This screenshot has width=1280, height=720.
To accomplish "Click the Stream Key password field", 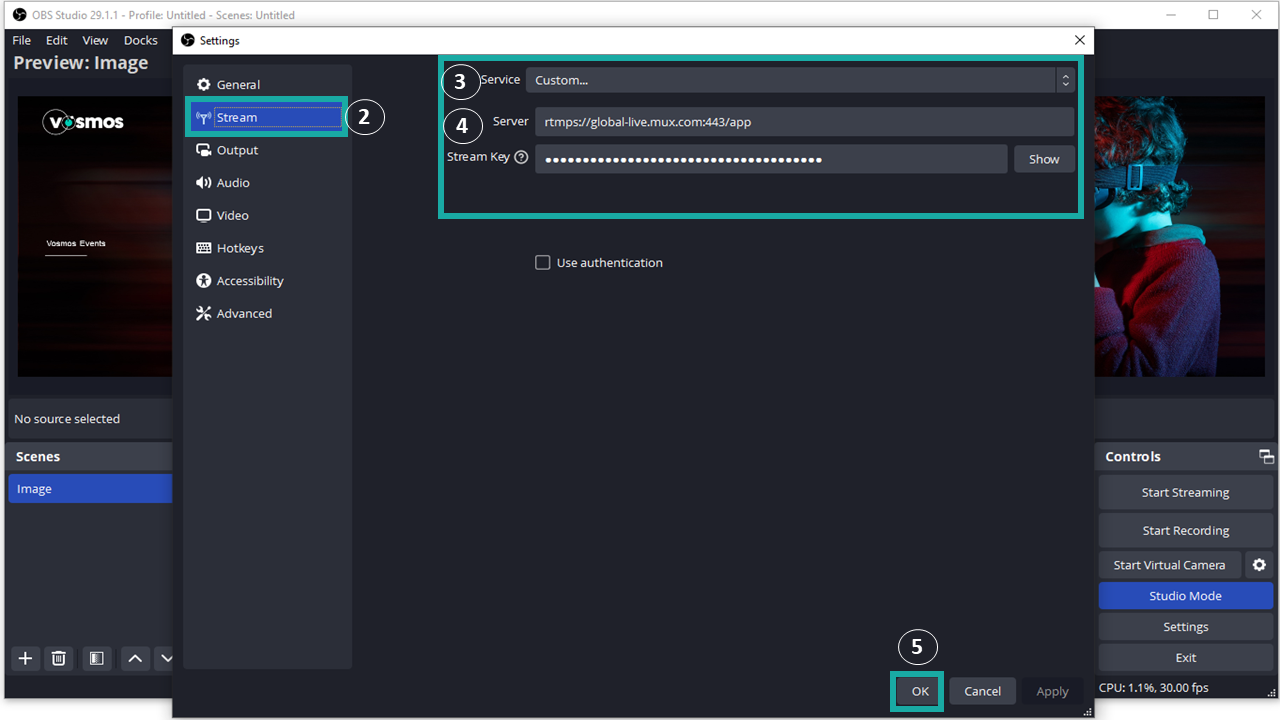I will (771, 159).
